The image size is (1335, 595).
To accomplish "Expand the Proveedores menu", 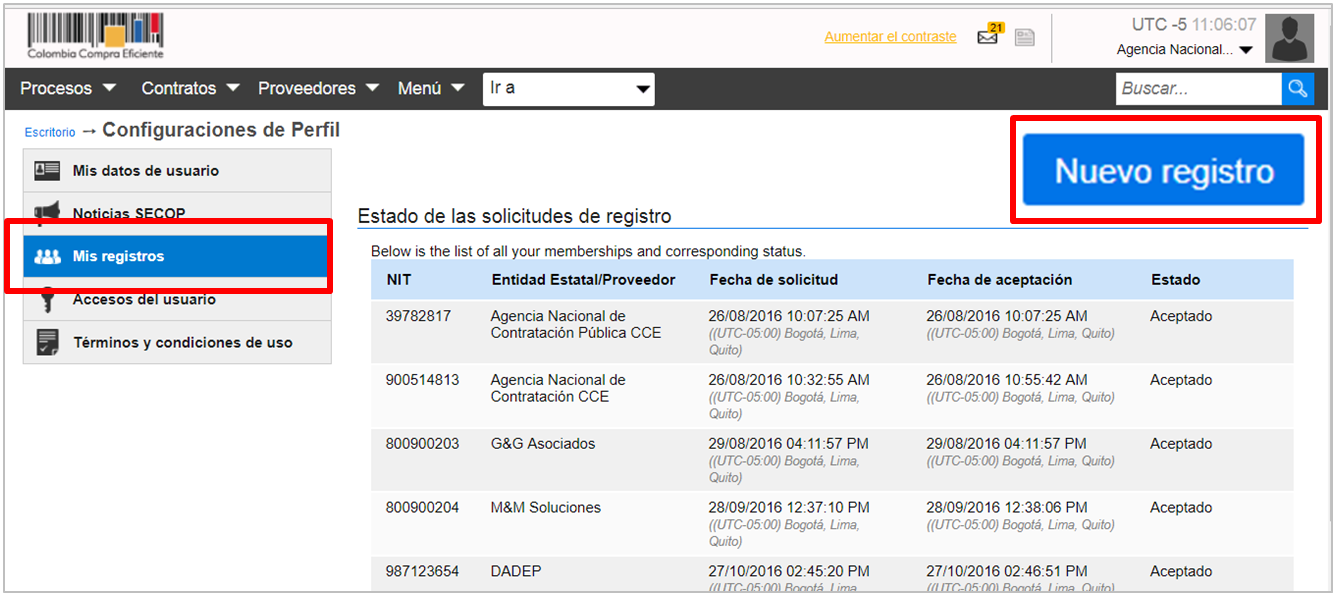I will [x=318, y=89].
